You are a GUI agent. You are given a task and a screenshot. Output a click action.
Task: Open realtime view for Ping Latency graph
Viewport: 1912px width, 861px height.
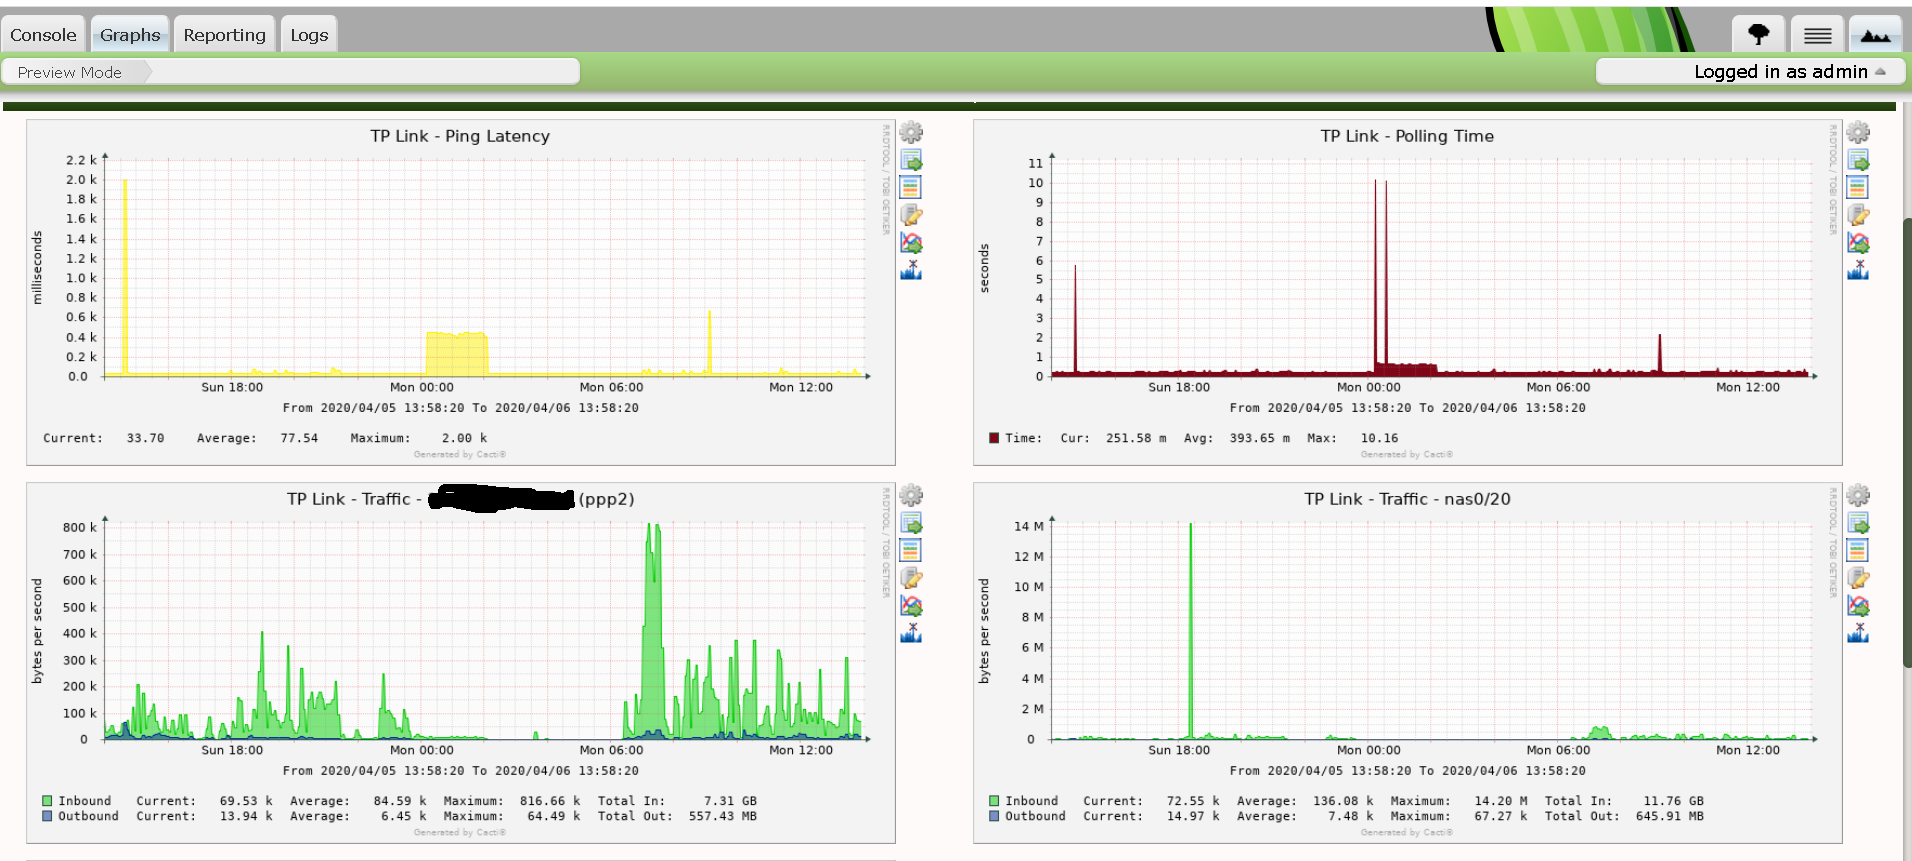point(911,243)
